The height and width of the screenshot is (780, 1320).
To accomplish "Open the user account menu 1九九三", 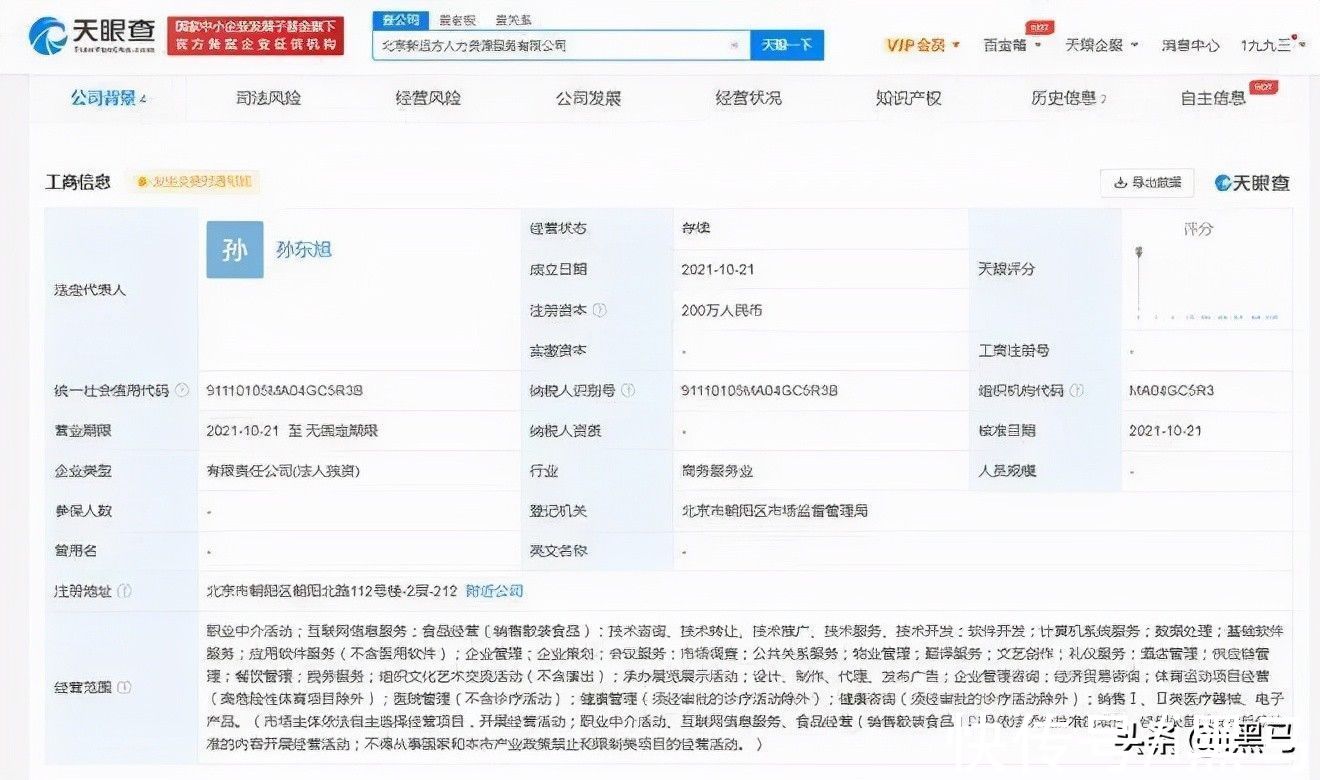I will pyautogui.click(x=1273, y=45).
